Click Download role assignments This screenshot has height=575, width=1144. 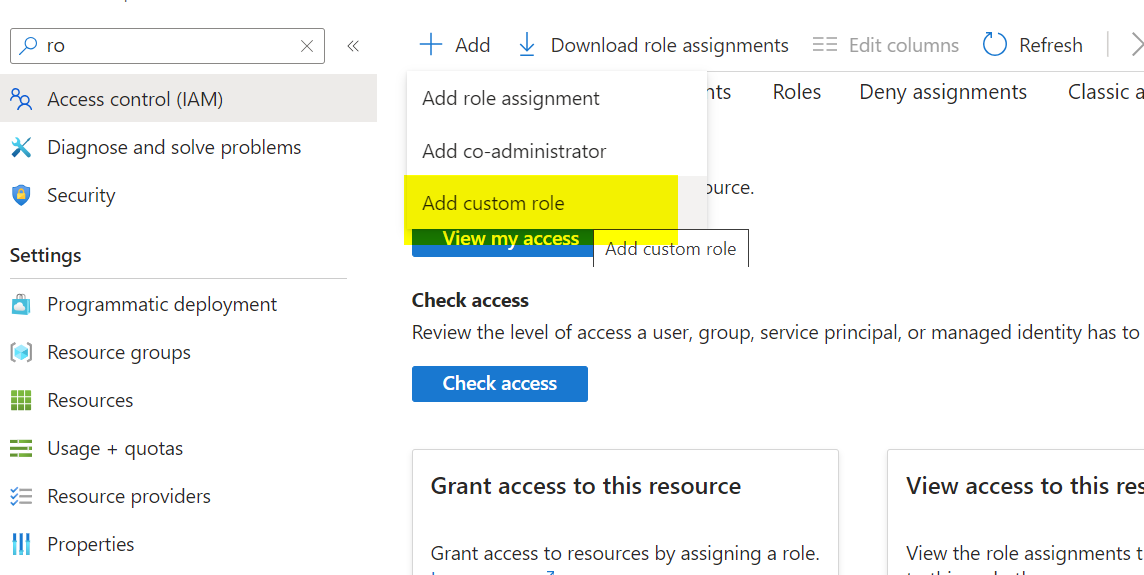[x=653, y=45]
